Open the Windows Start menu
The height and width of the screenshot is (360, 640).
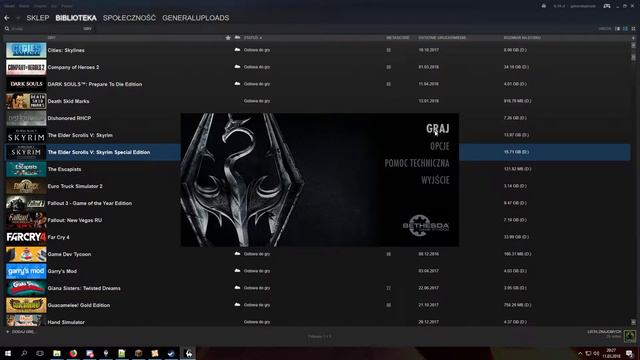pyautogui.click(x=8, y=353)
